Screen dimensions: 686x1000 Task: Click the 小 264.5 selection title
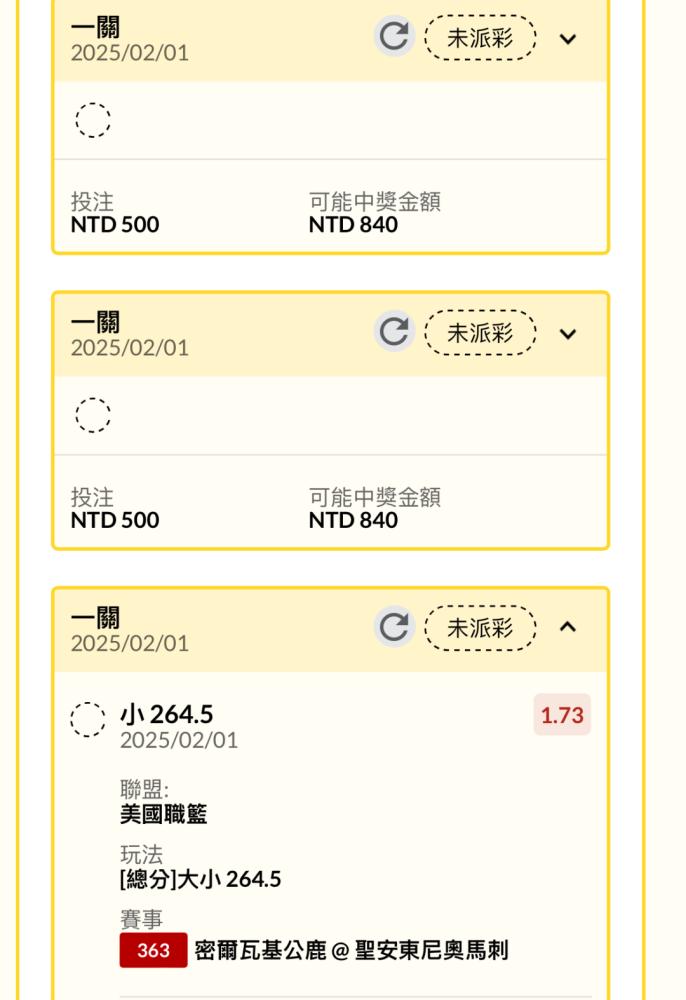[x=166, y=714]
